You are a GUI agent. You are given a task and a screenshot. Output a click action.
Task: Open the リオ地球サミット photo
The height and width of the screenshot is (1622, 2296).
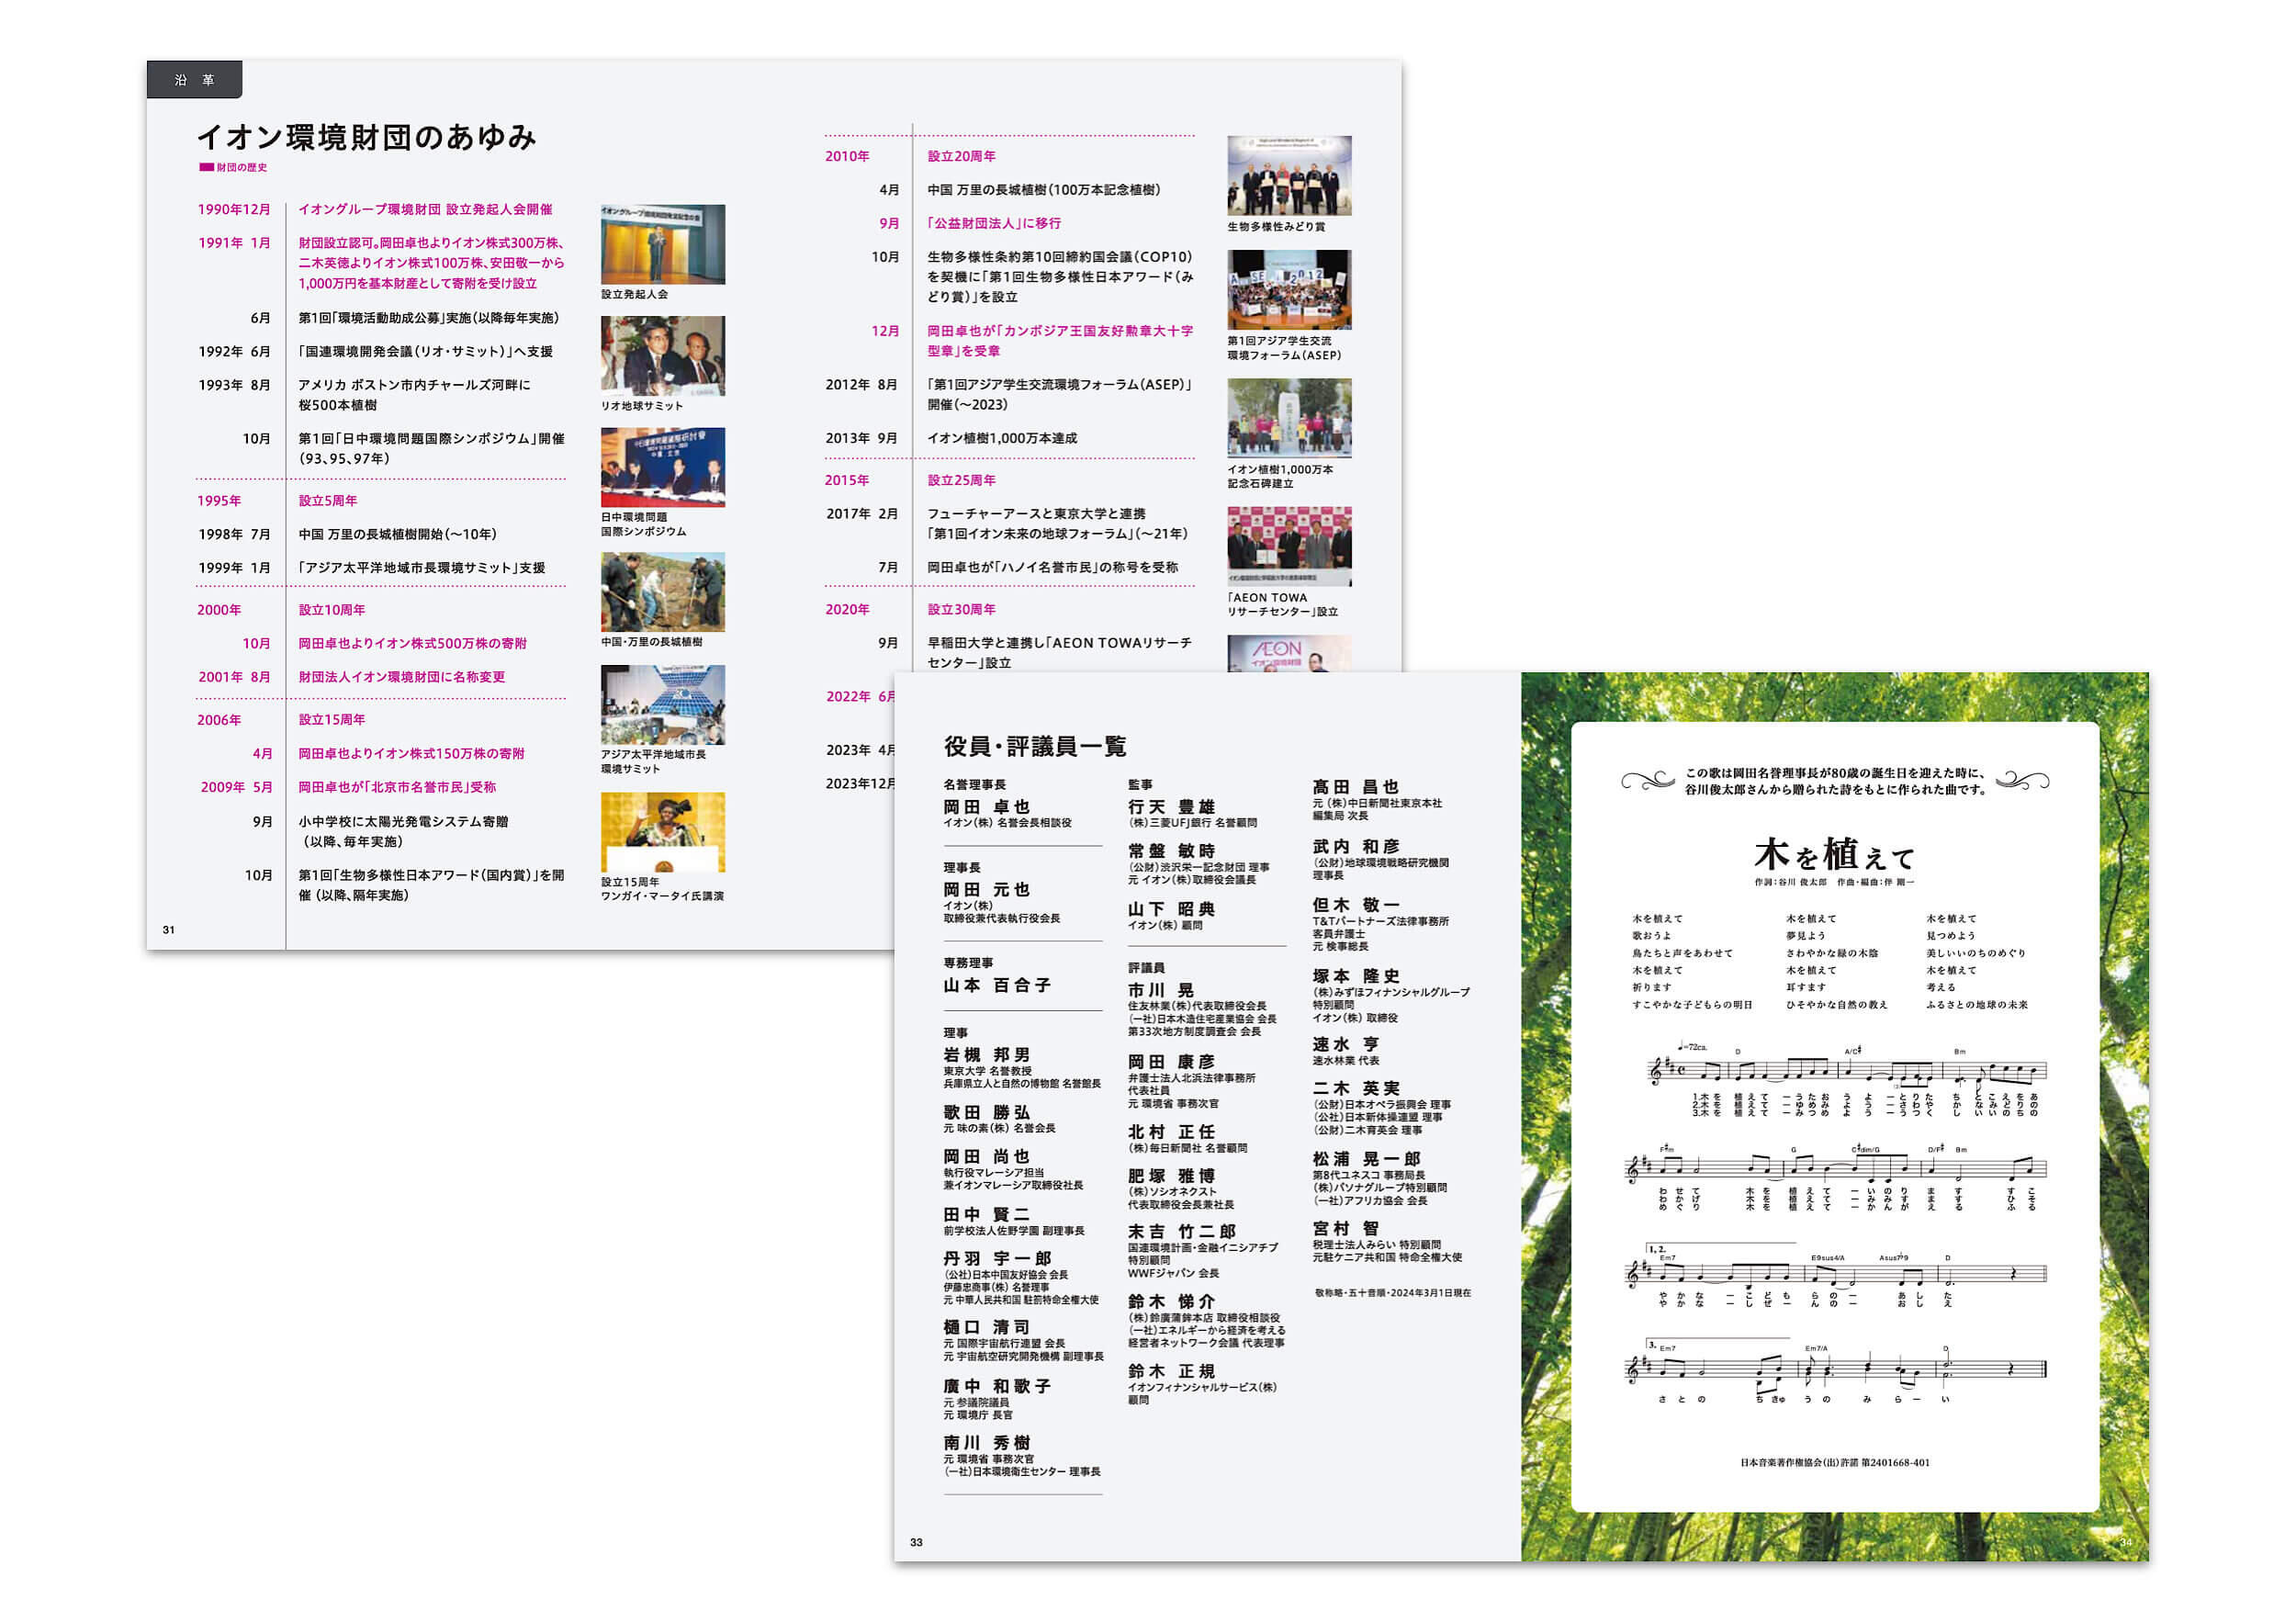[663, 356]
